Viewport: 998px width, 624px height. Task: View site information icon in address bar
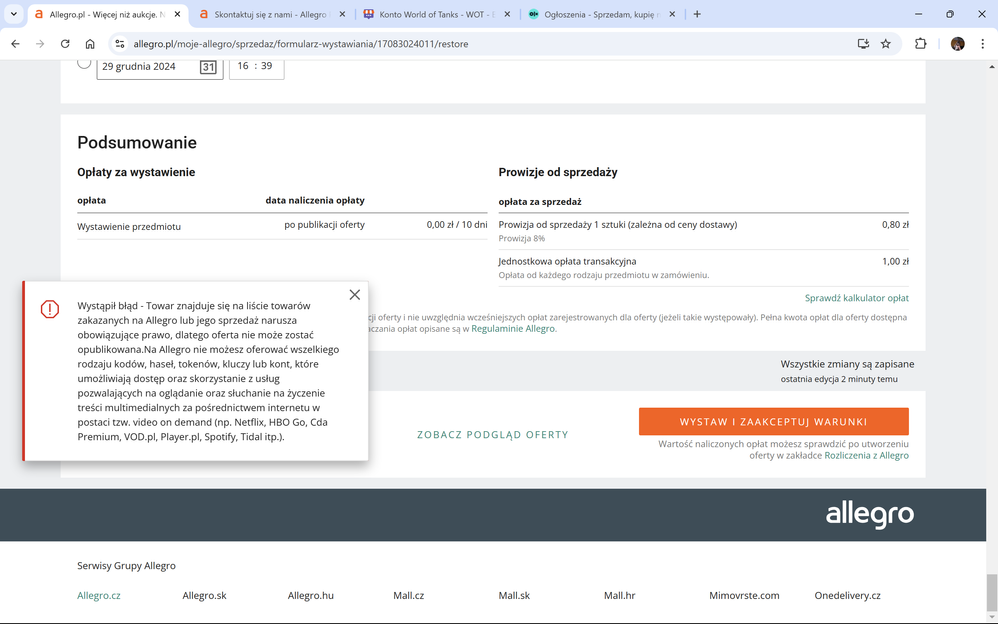pos(120,44)
